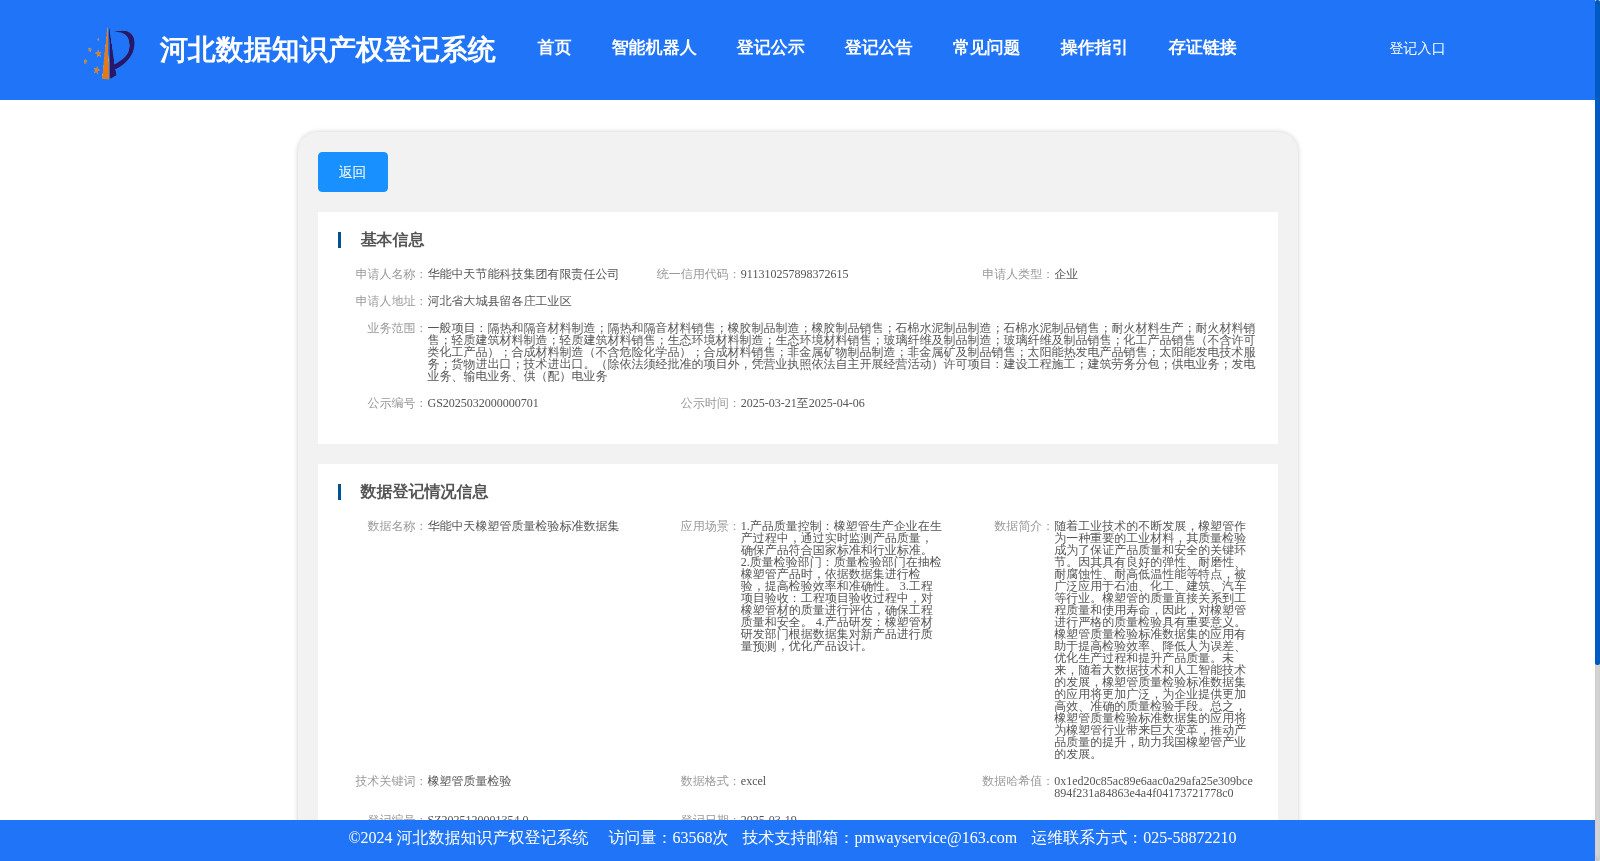Open 存证链接 menu item

click(x=1202, y=48)
